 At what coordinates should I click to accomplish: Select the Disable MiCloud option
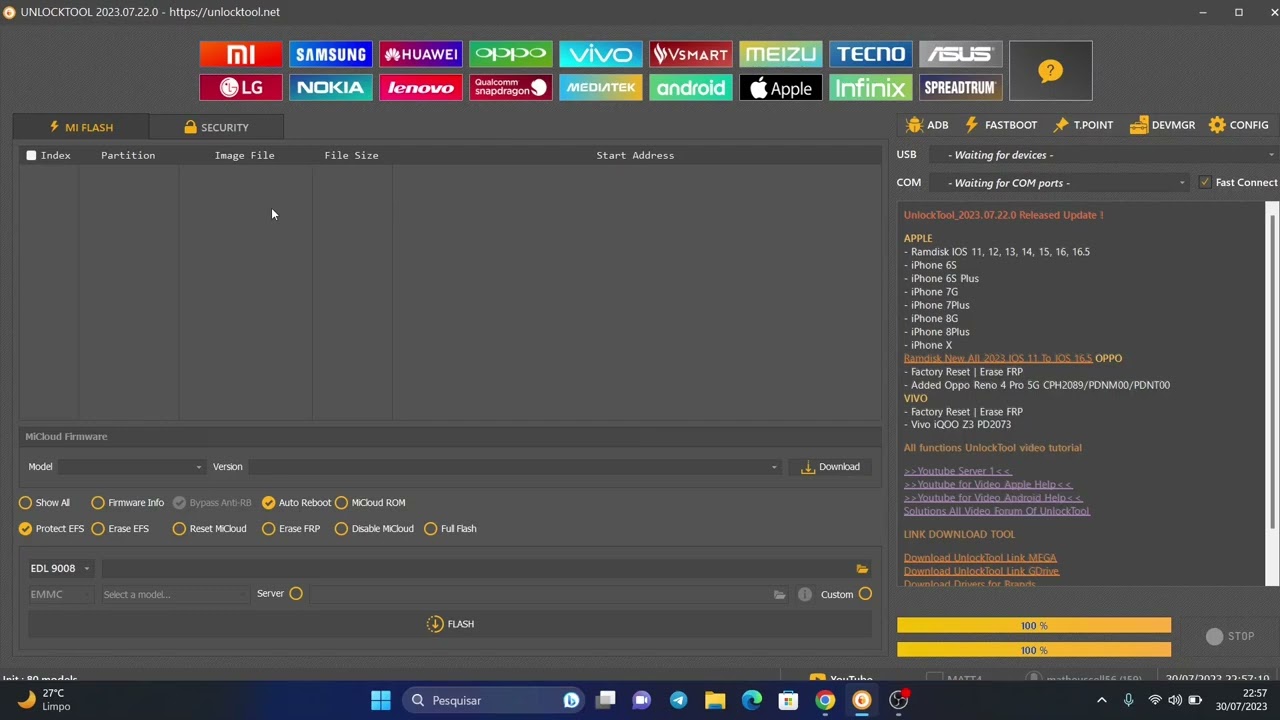click(374, 529)
